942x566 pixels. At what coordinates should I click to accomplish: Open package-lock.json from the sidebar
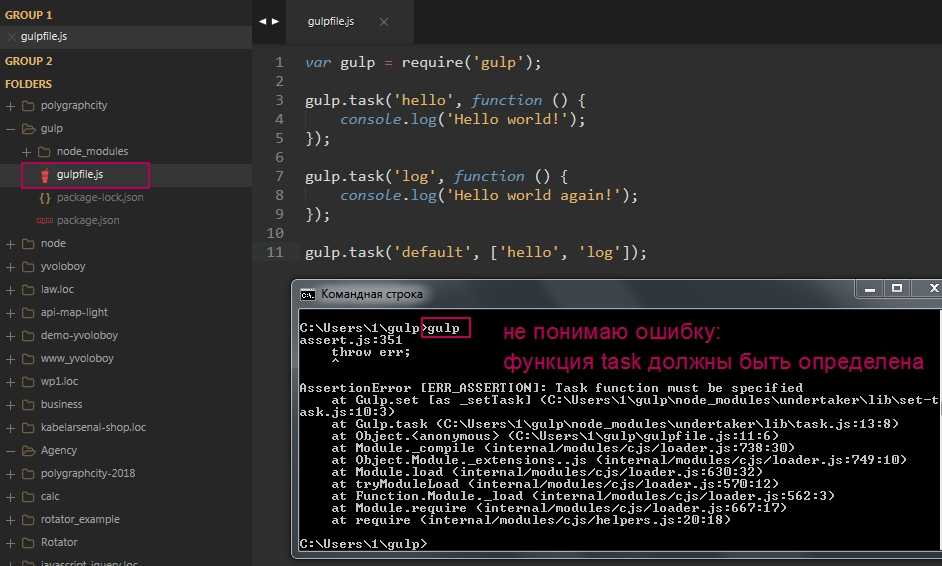coord(100,198)
